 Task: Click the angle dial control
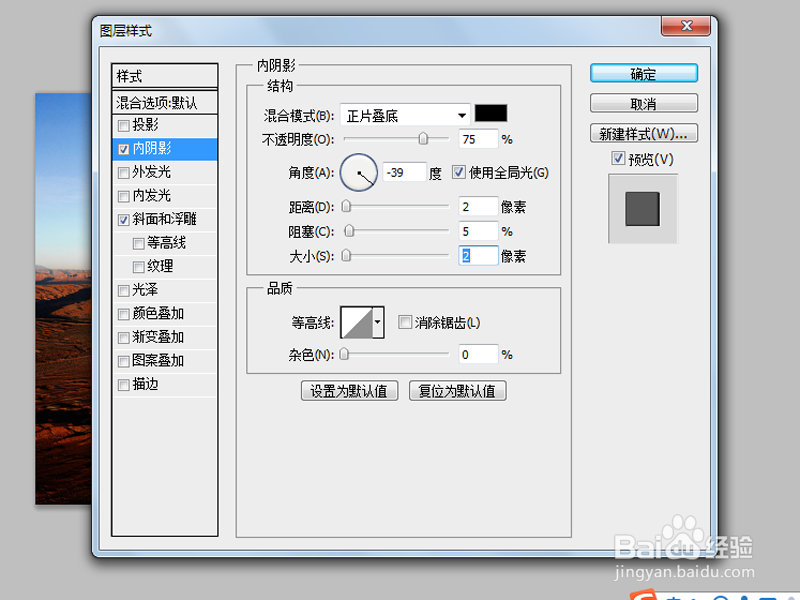pos(359,172)
